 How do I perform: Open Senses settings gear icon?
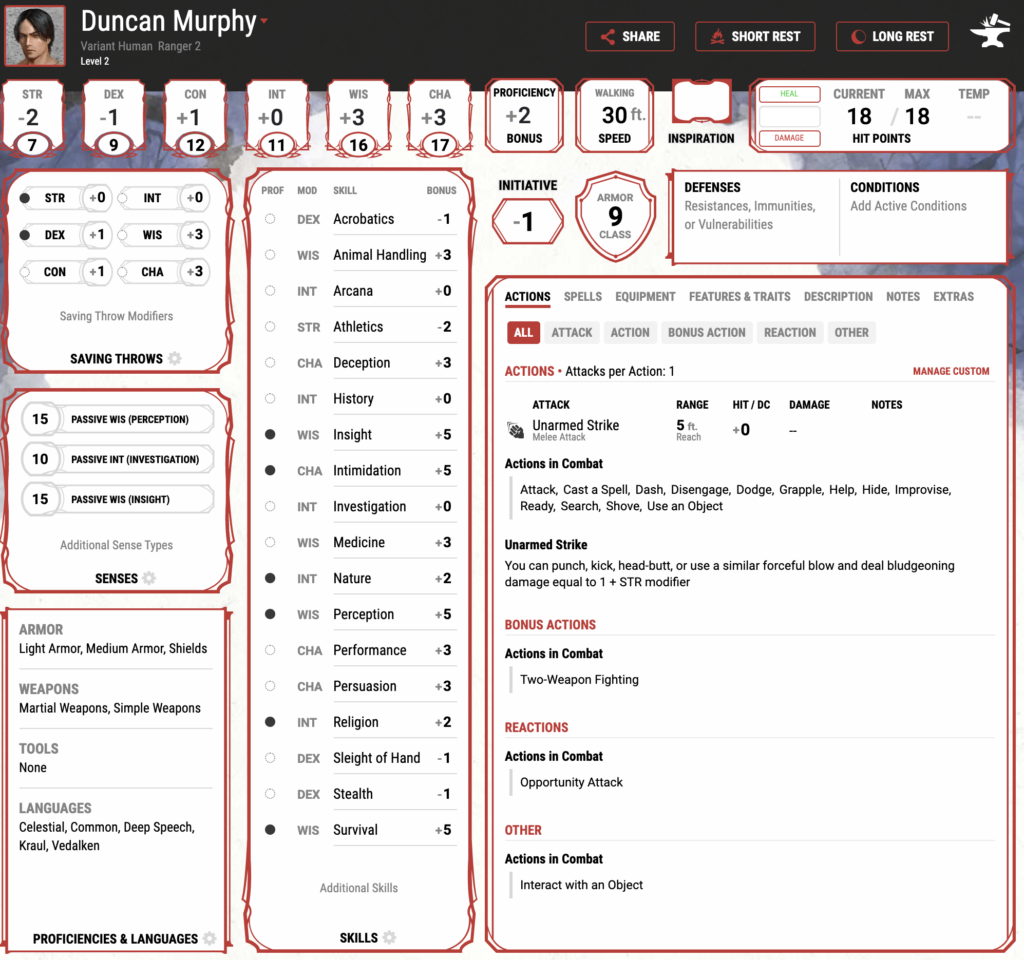pos(149,578)
